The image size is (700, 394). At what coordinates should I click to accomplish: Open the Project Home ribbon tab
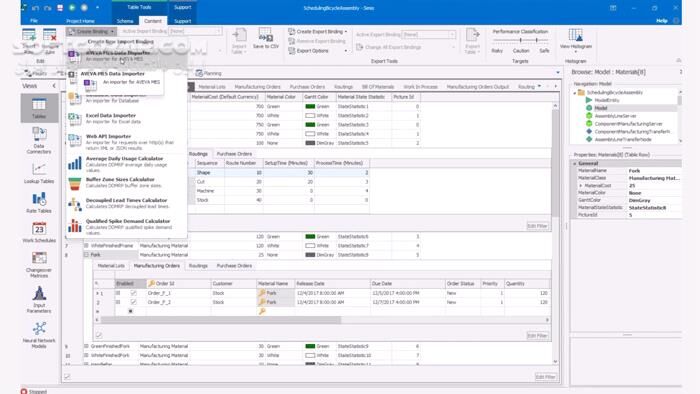click(80, 21)
